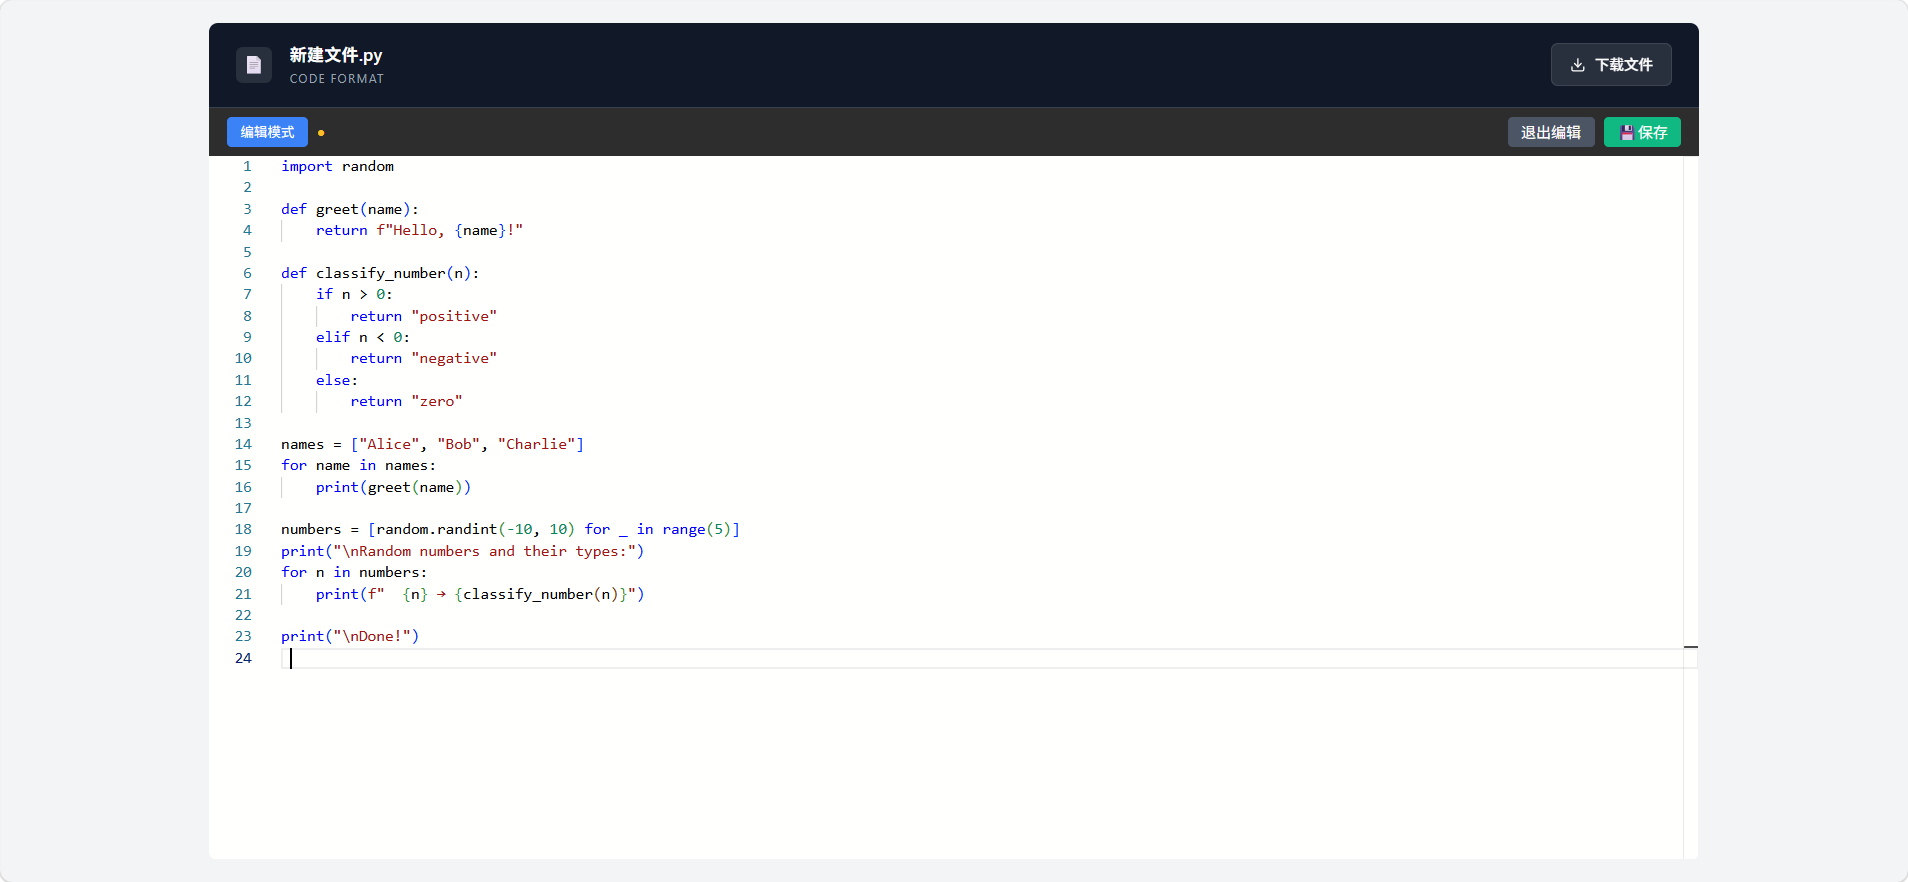Click the classify_number f-string print line

[480, 594]
